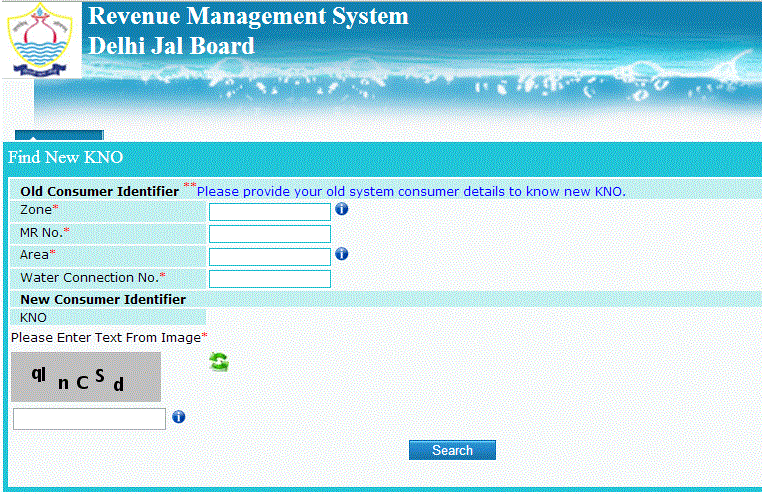The image size is (762, 494).
Task: Click the 'Please provide your old system consumer details' note
Action: click(411, 191)
